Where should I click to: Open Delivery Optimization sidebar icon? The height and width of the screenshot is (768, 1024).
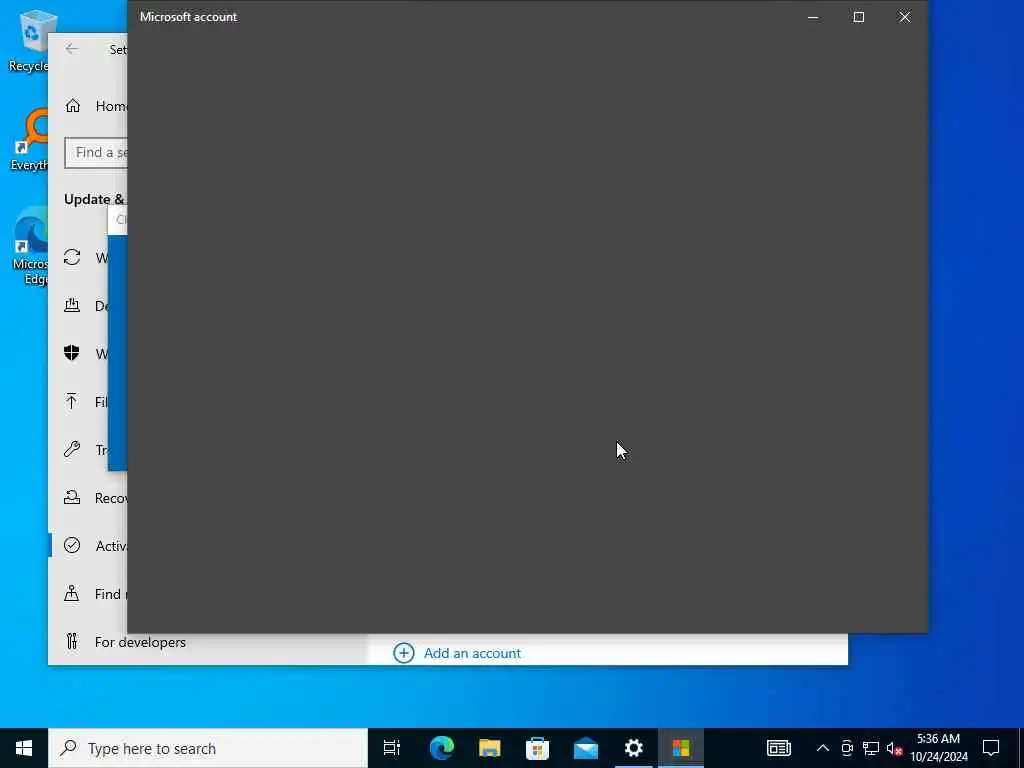coord(72,305)
